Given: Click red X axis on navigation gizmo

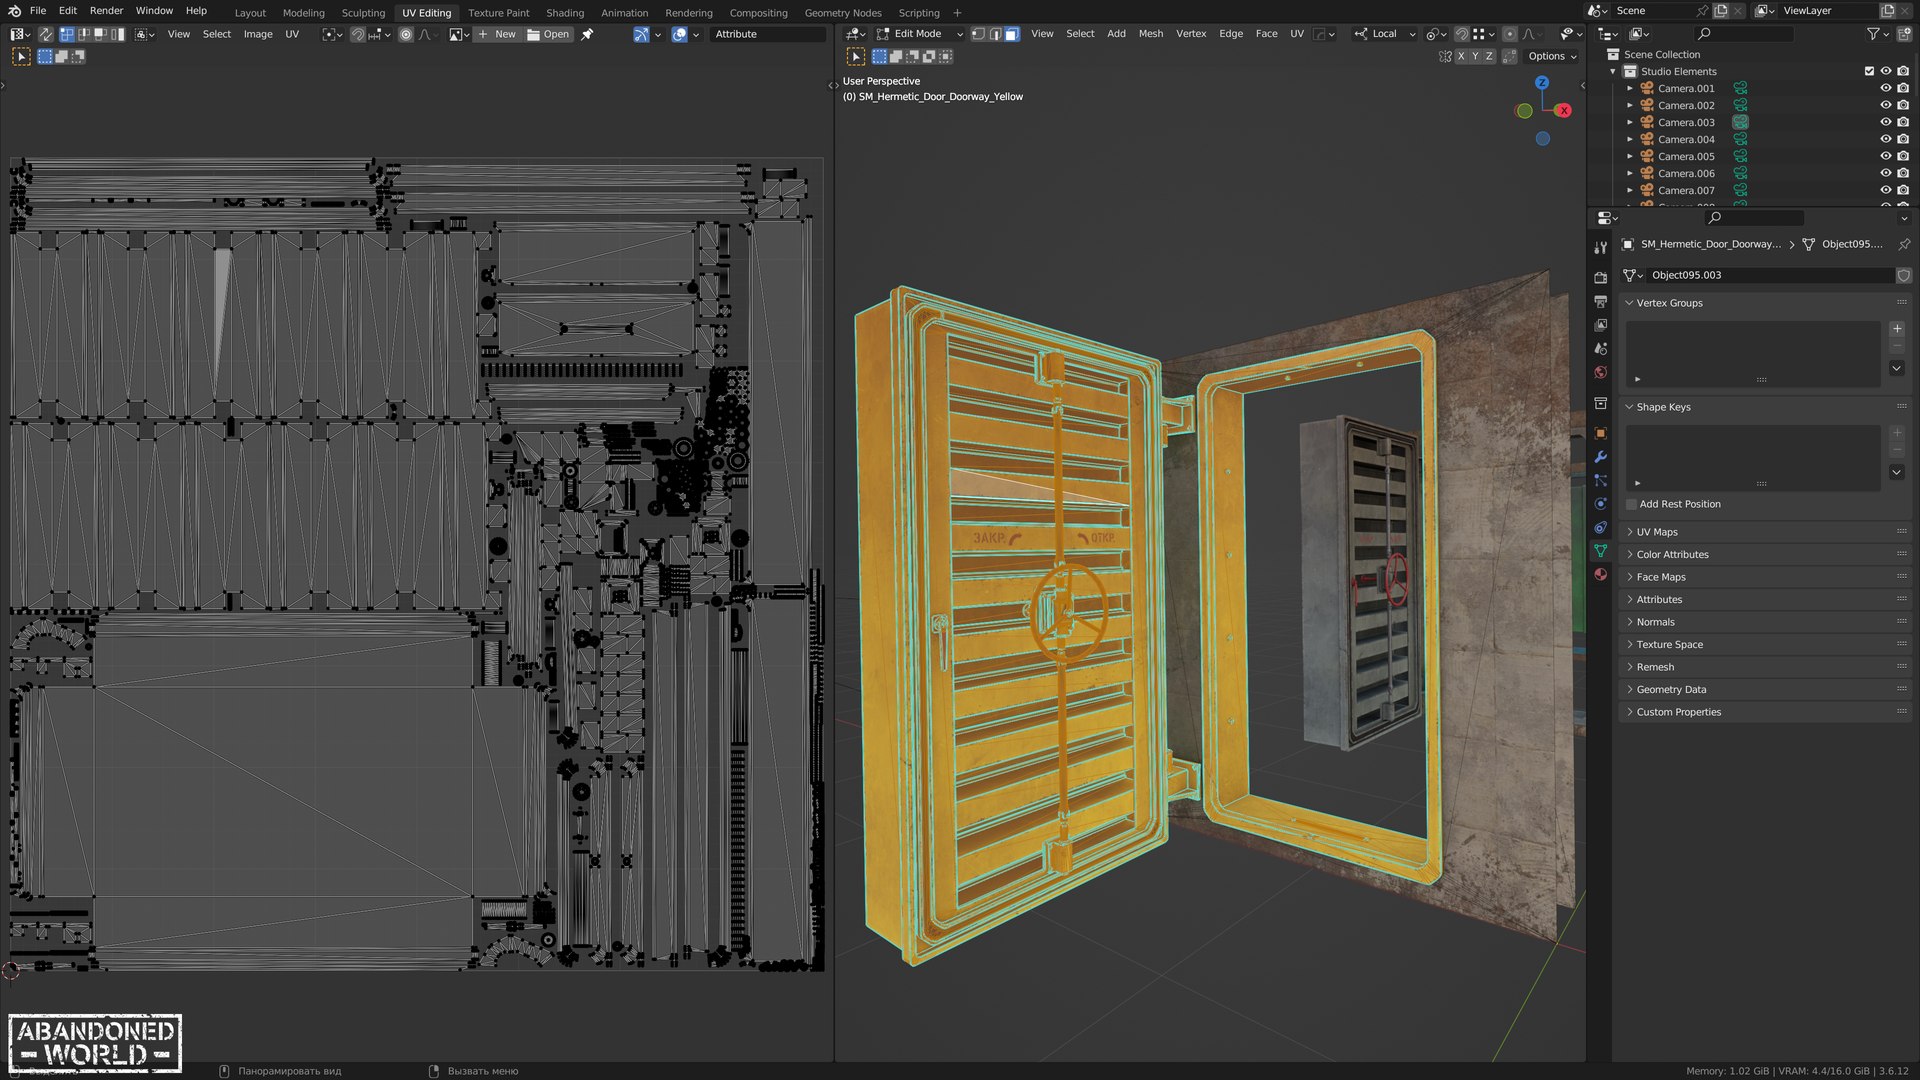Looking at the screenshot, I should pos(1564,111).
